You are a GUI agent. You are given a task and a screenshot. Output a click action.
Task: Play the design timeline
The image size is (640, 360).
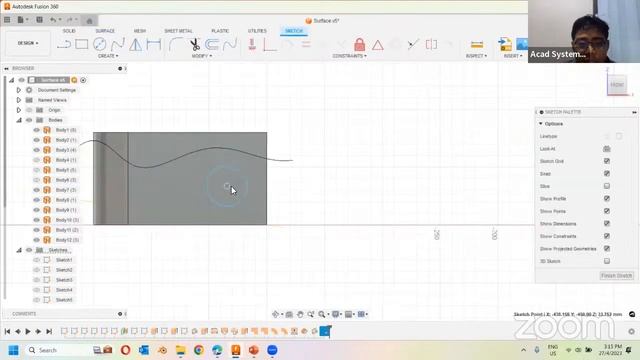point(28,331)
